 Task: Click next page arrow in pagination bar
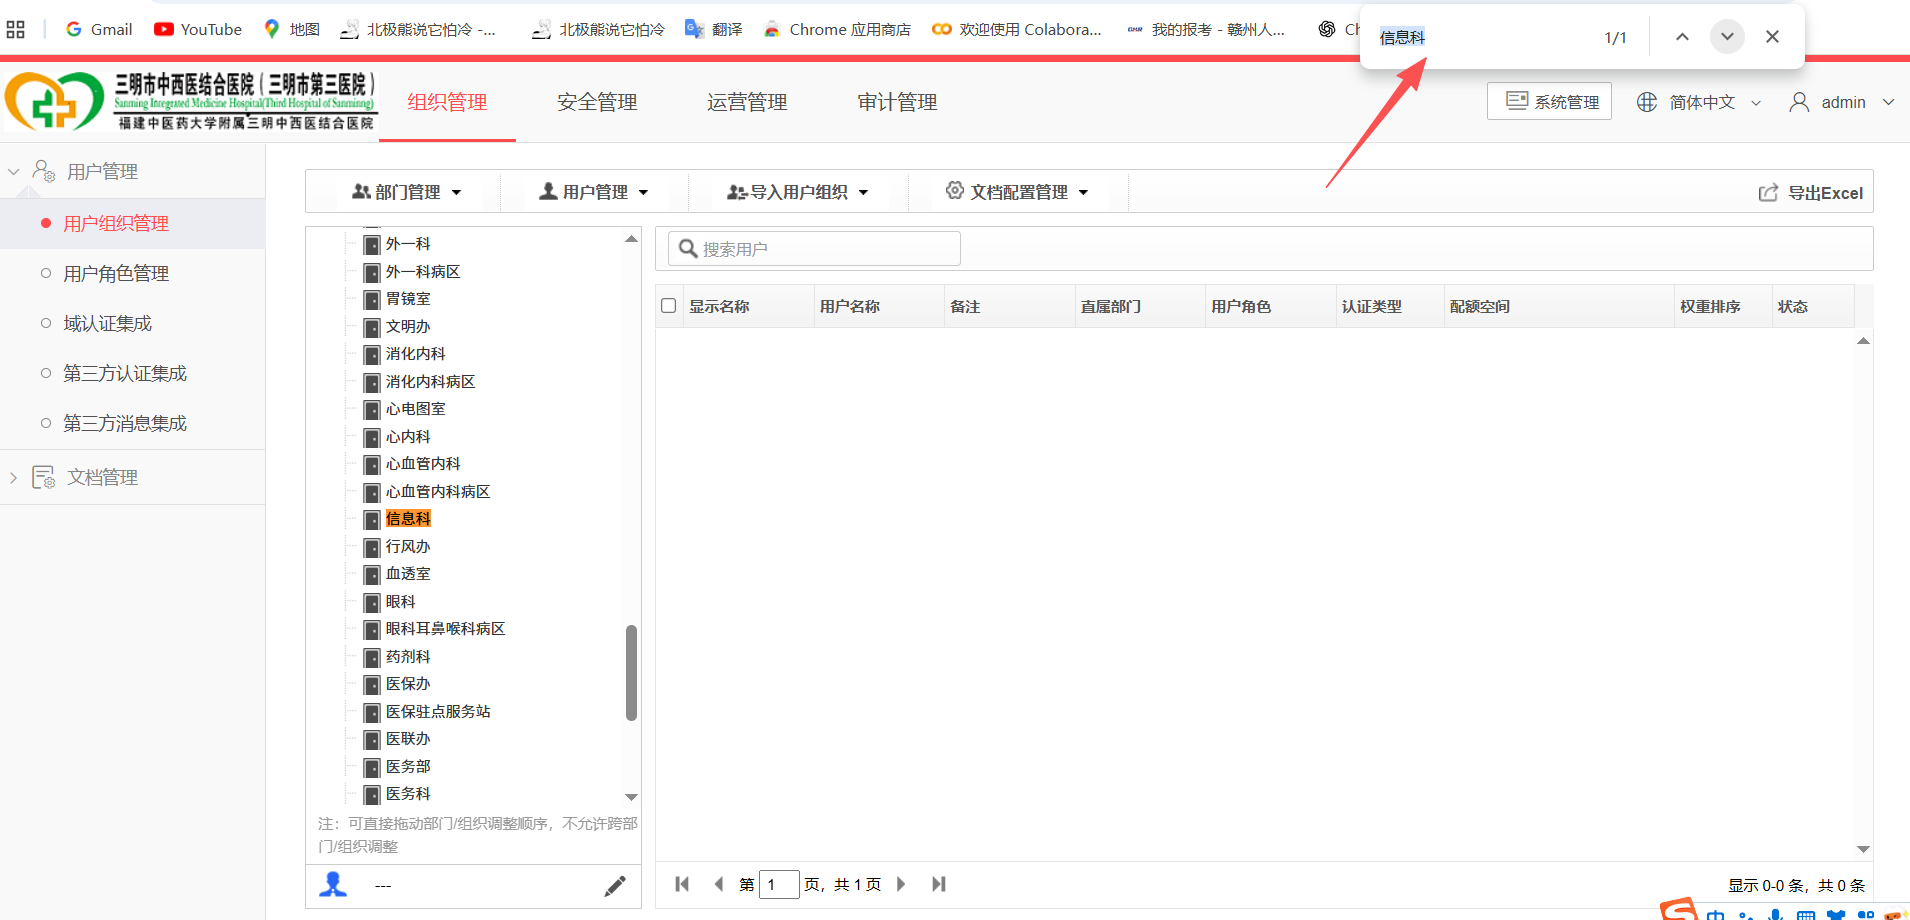click(901, 884)
